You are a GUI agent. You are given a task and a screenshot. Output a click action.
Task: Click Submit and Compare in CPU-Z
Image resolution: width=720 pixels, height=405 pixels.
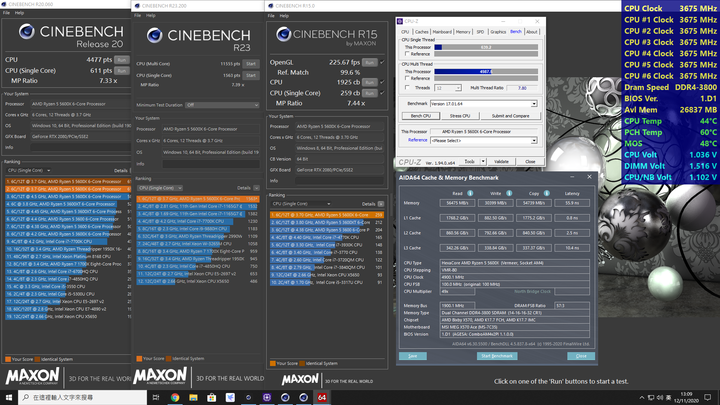tap(510, 116)
